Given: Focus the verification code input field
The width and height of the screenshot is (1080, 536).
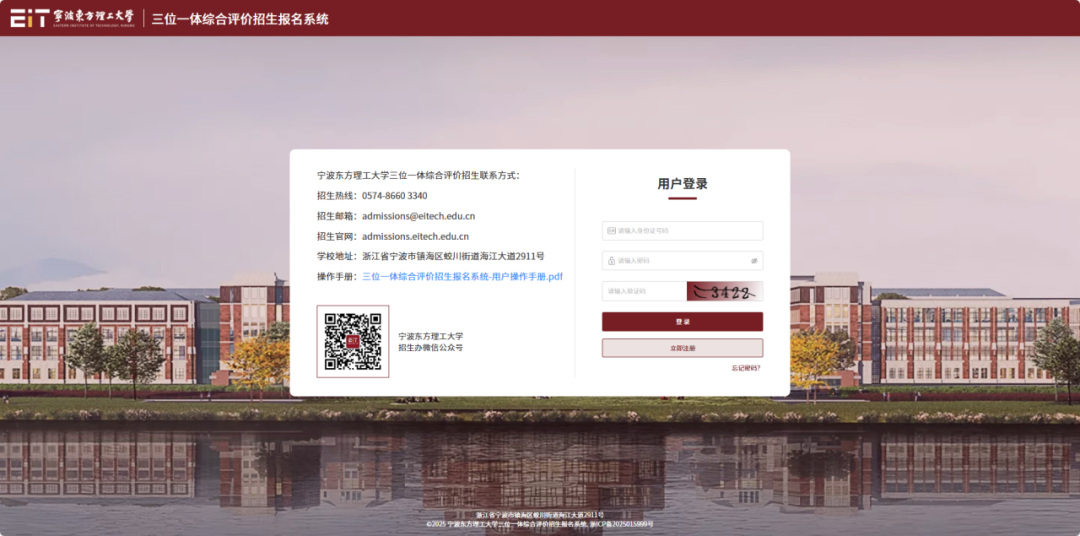Looking at the screenshot, I should pos(644,291).
